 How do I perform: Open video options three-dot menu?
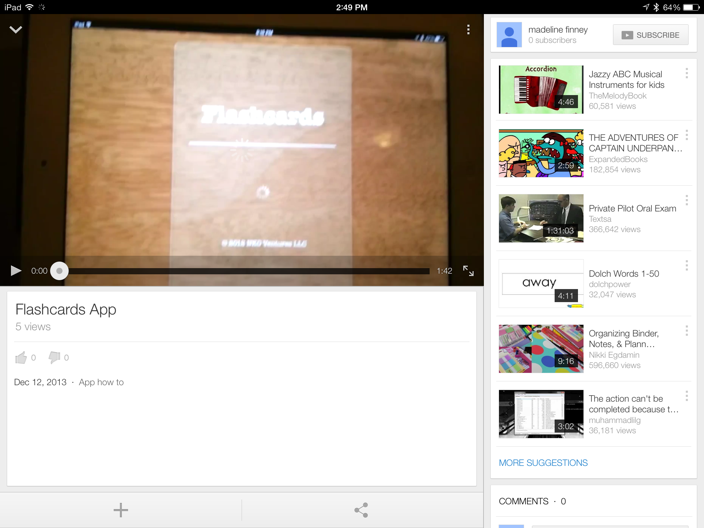(468, 30)
